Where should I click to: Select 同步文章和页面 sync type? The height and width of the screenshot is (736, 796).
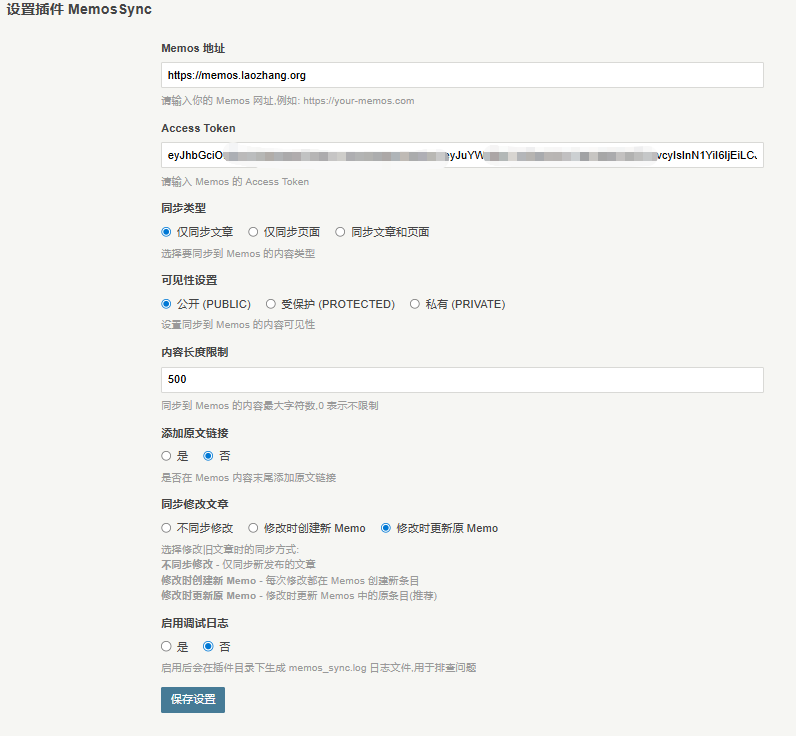[341, 232]
